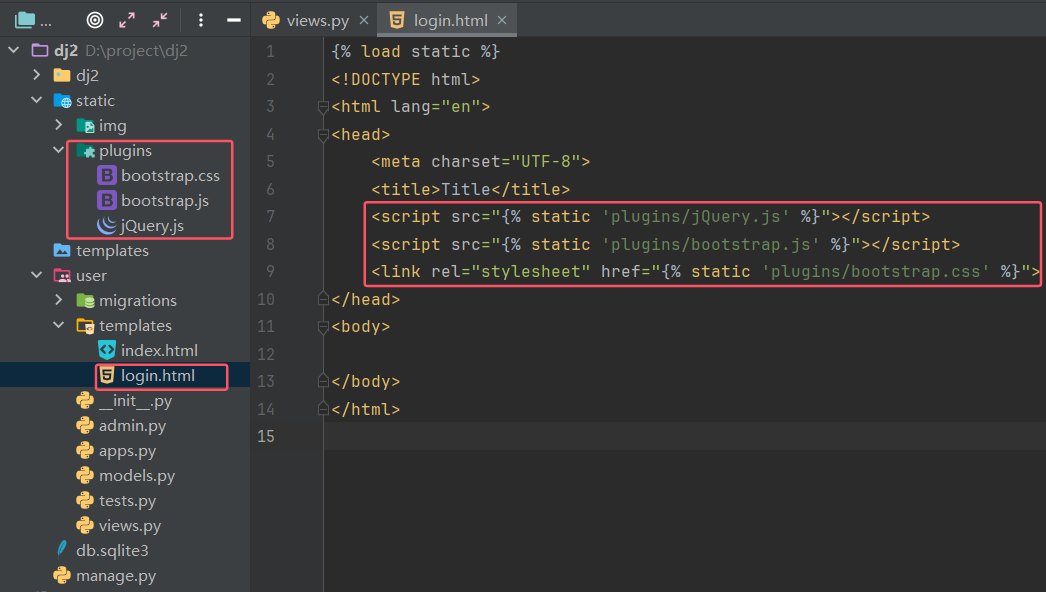1046x592 pixels.
Task: Select the bootstrap.css file icon
Action: point(107,176)
